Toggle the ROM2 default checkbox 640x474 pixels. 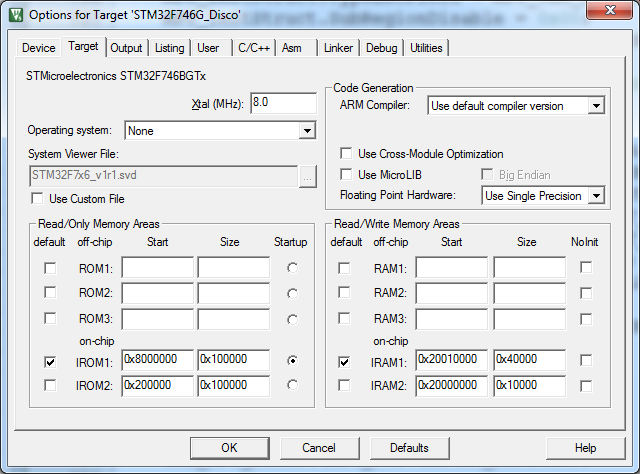coord(50,292)
